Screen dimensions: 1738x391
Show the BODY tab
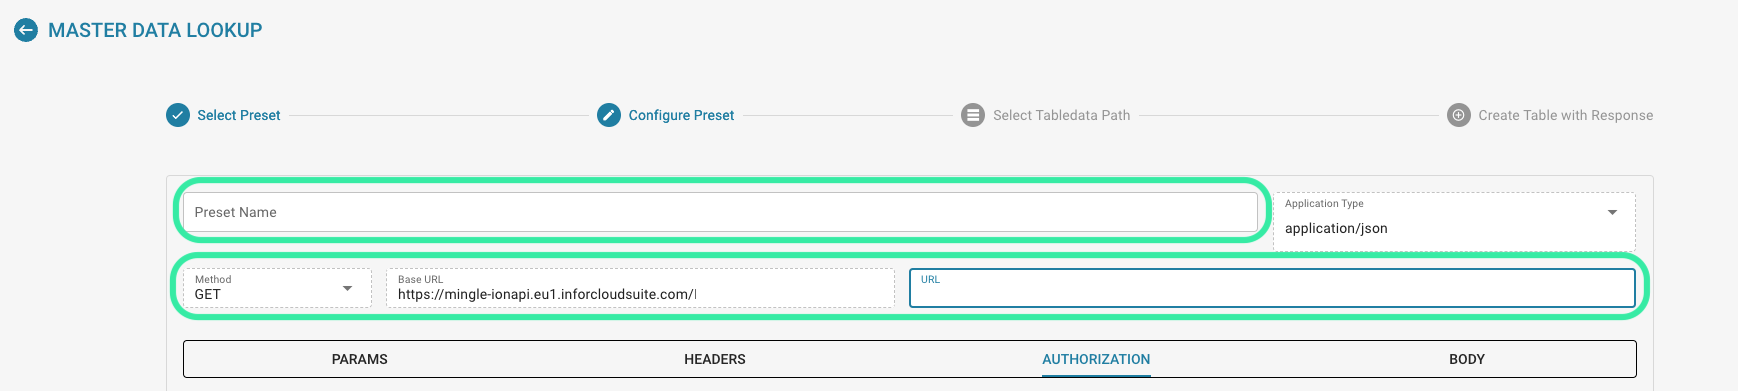[x=1467, y=359]
